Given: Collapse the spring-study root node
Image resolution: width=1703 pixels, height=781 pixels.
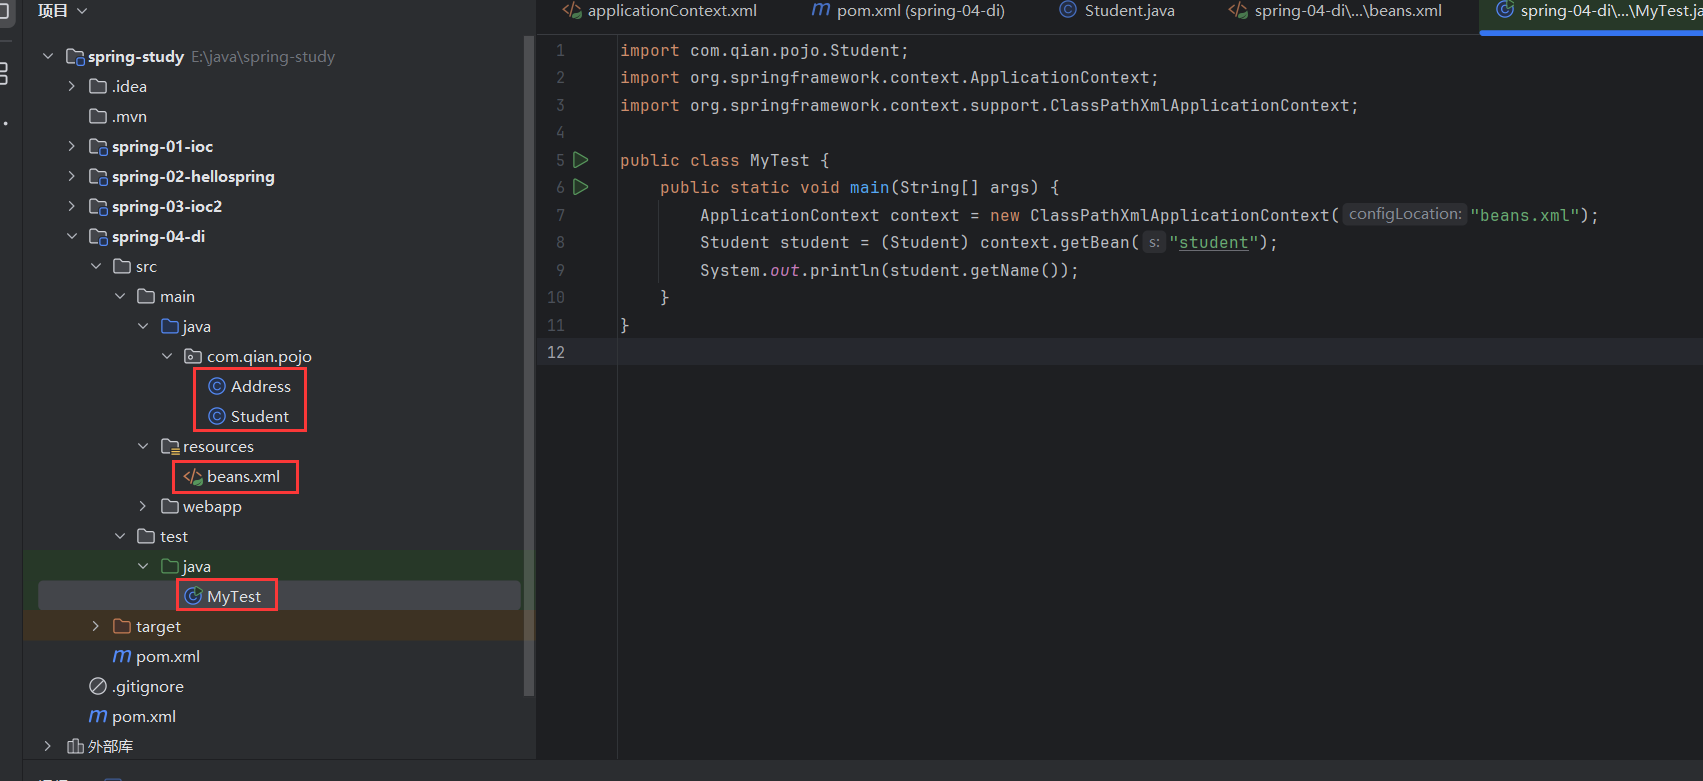Looking at the screenshot, I should (x=48, y=57).
